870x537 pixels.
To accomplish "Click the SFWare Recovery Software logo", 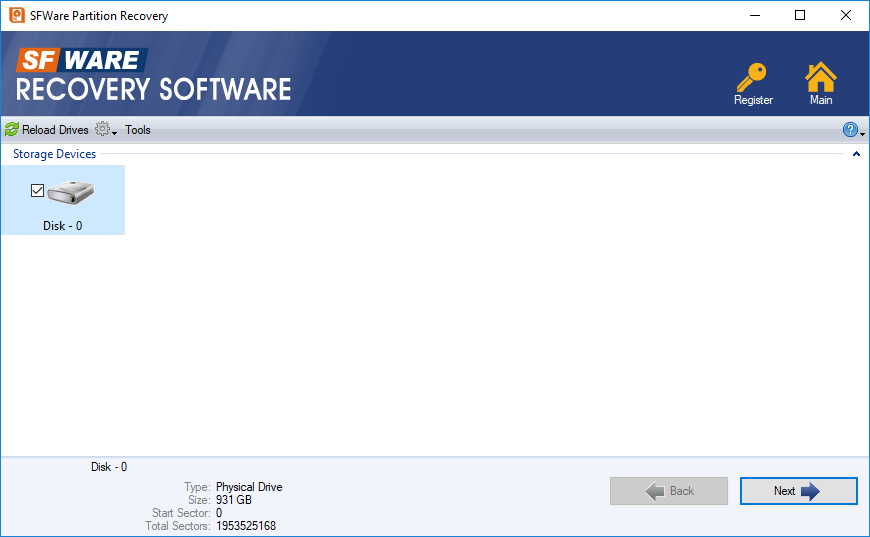I will (x=154, y=75).
